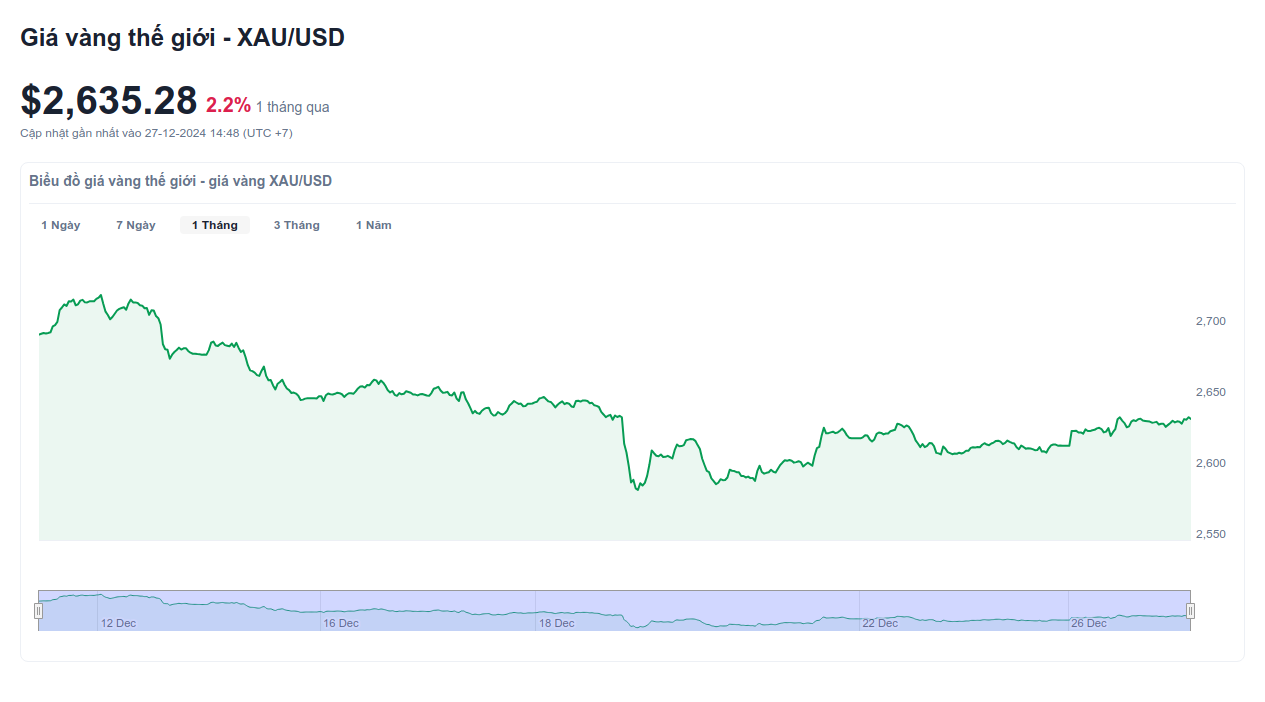
Task: Click the 2,650 y-axis label
Action: tap(1210, 392)
